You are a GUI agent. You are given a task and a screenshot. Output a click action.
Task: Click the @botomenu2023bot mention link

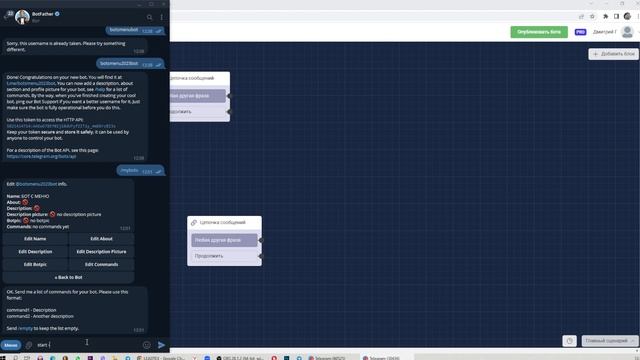pyautogui.click(x=36, y=184)
